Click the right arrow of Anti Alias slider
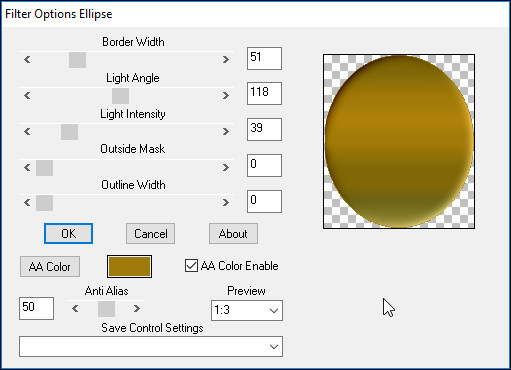 tap(137, 309)
